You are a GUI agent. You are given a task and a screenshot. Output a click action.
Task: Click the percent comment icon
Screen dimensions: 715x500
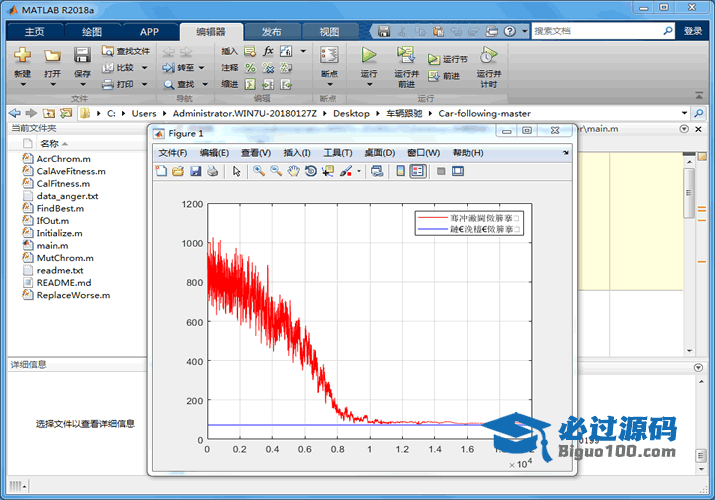tap(250, 68)
